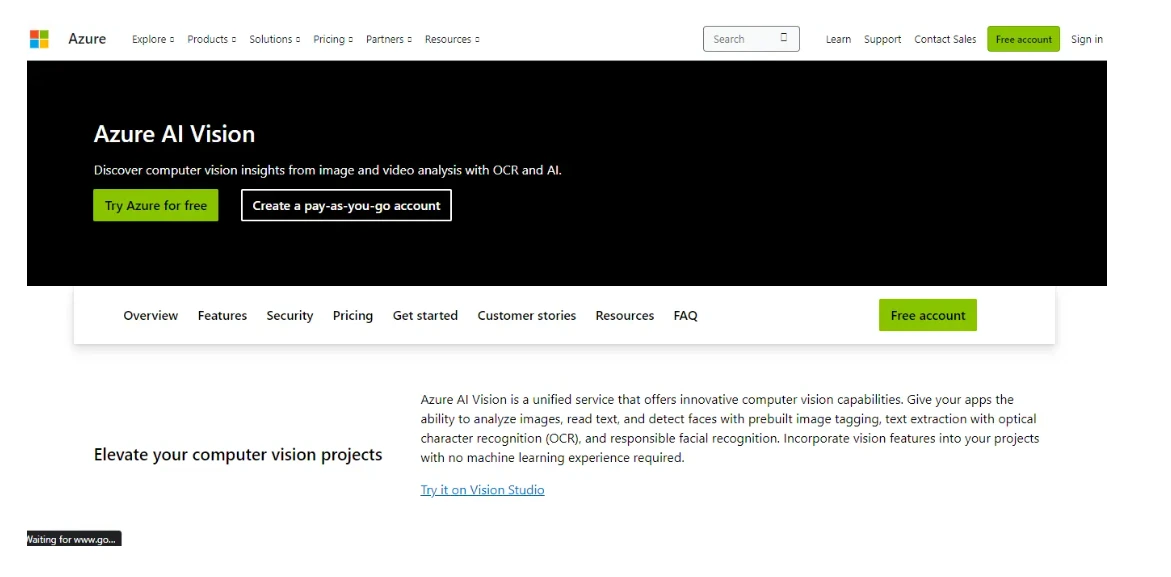Follow the Try it on Vision Studio link

pyautogui.click(x=482, y=489)
